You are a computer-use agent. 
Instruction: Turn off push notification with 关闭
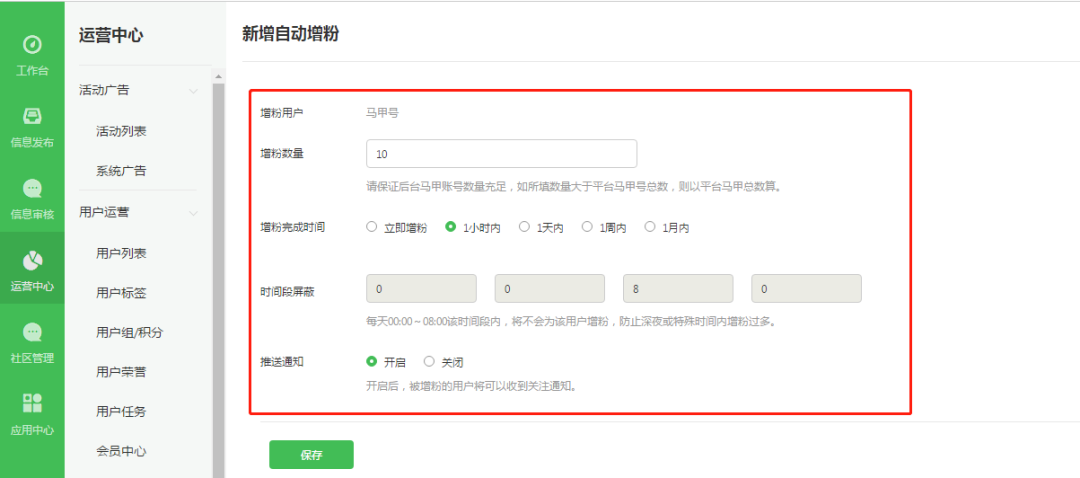click(x=429, y=361)
